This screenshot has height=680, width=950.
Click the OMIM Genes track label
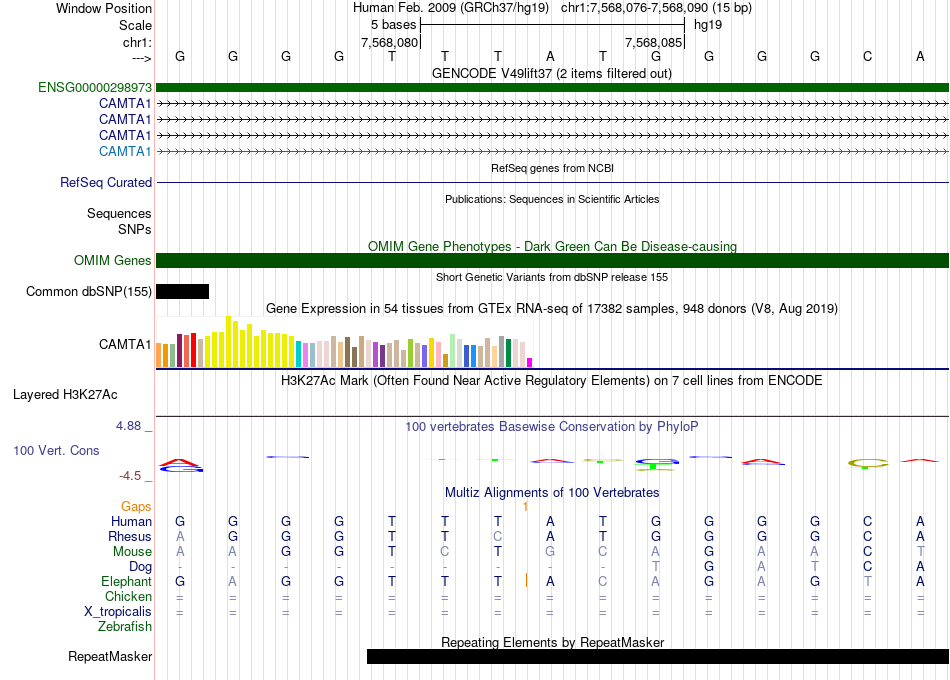[x=113, y=261]
